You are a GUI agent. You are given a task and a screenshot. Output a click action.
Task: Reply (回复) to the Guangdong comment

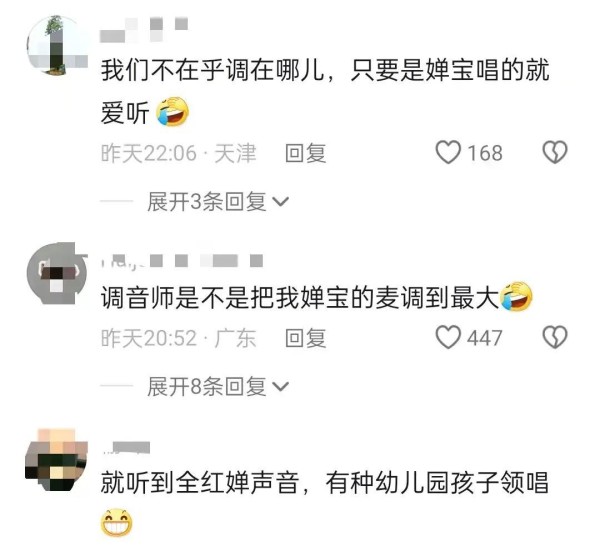coord(305,338)
